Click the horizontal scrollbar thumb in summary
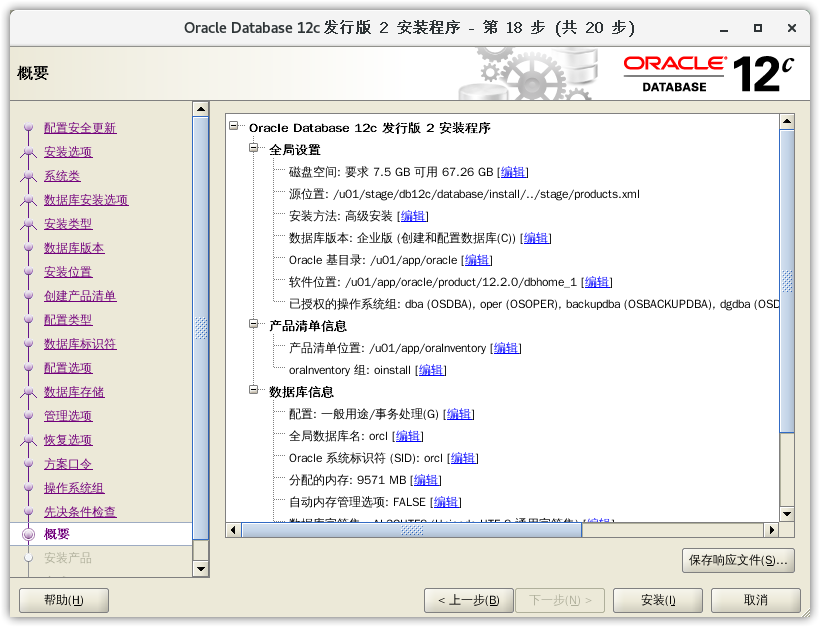This screenshot has width=820, height=627. click(x=413, y=530)
